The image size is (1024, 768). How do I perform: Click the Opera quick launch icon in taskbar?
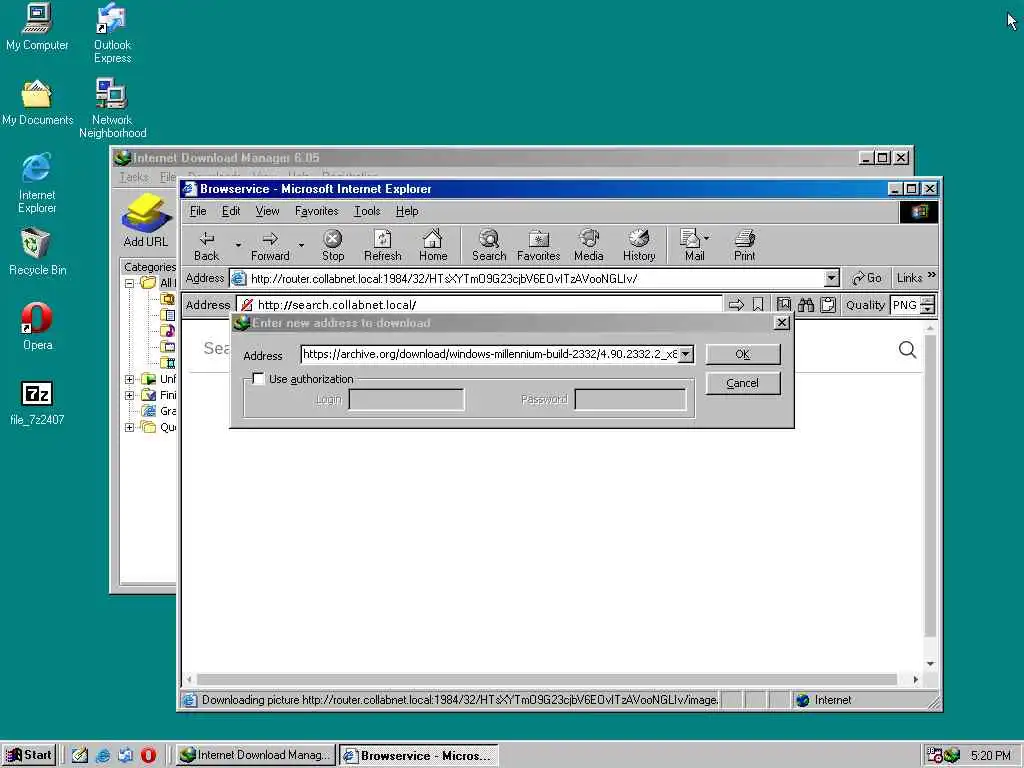click(148, 755)
